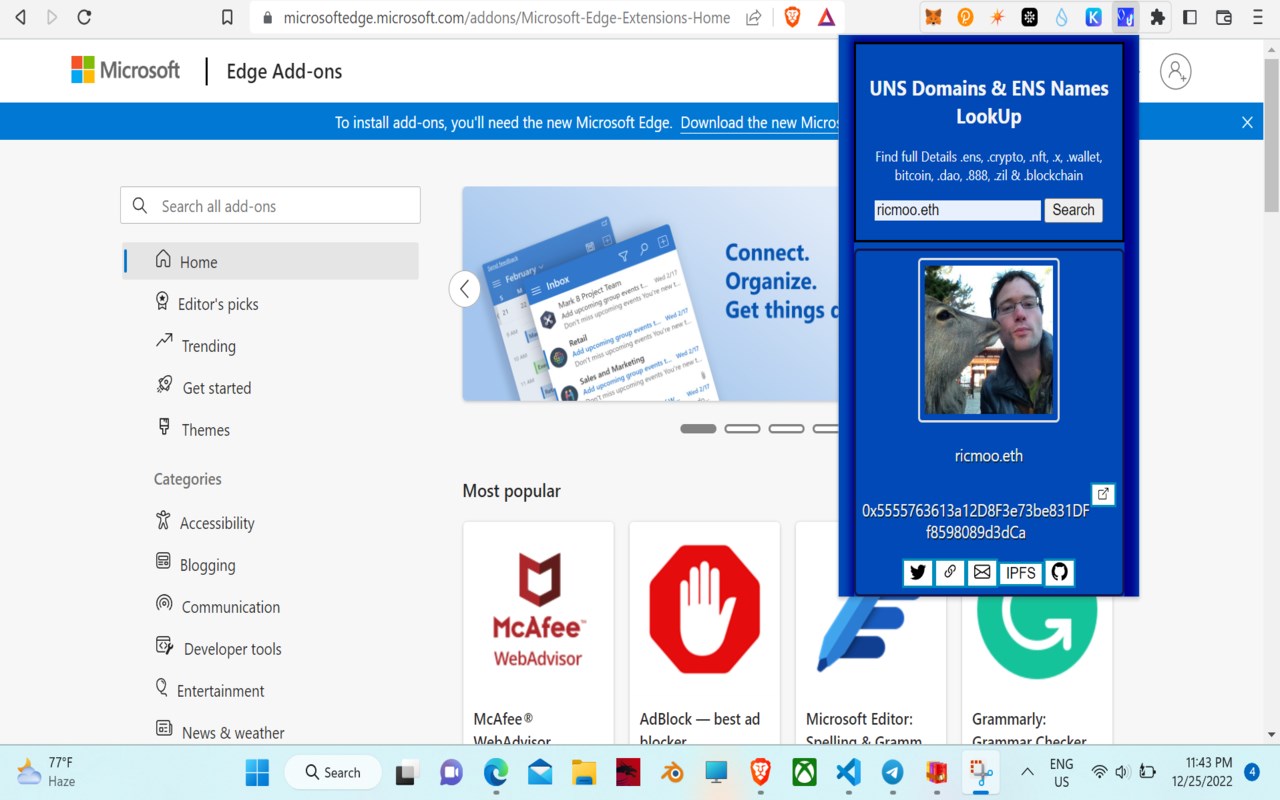Click the Search button in lookup popup
Viewport: 1280px width, 800px height.
coord(1073,210)
